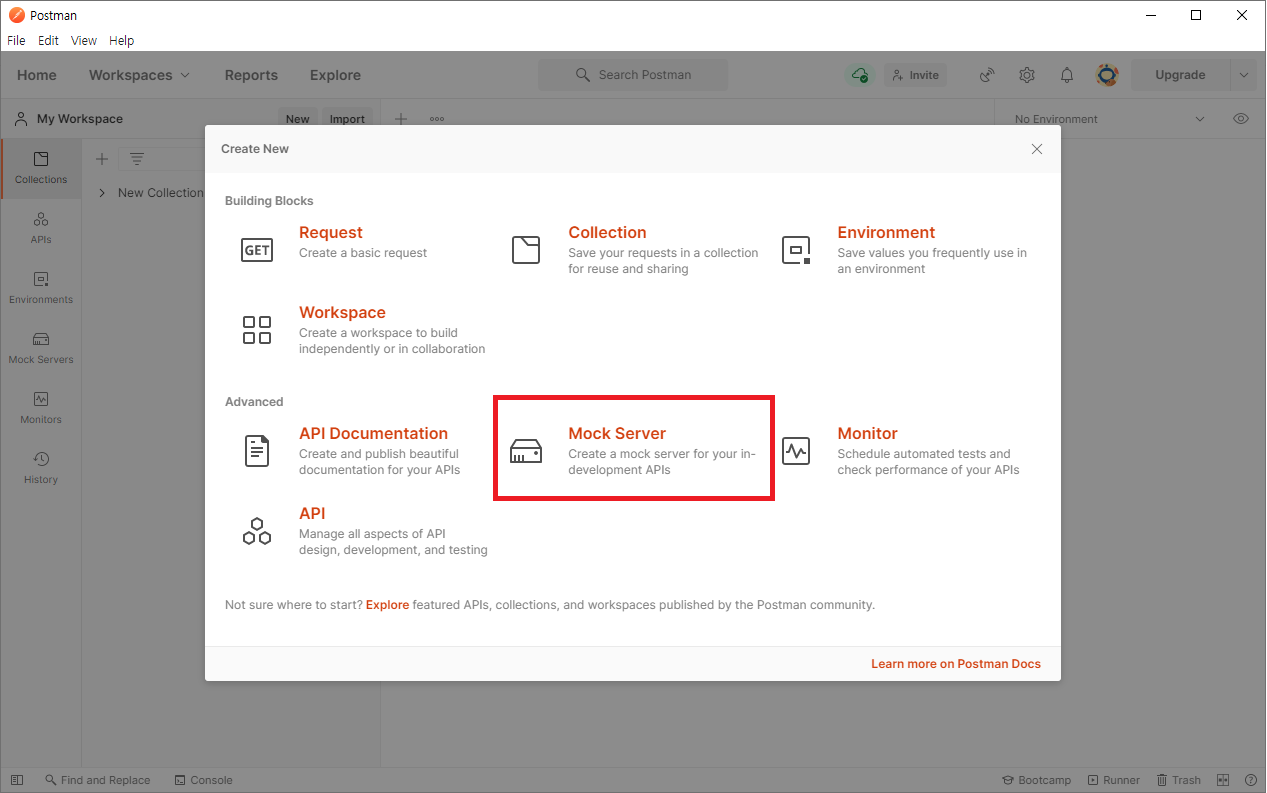Open the notifications bell

coord(1067,75)
